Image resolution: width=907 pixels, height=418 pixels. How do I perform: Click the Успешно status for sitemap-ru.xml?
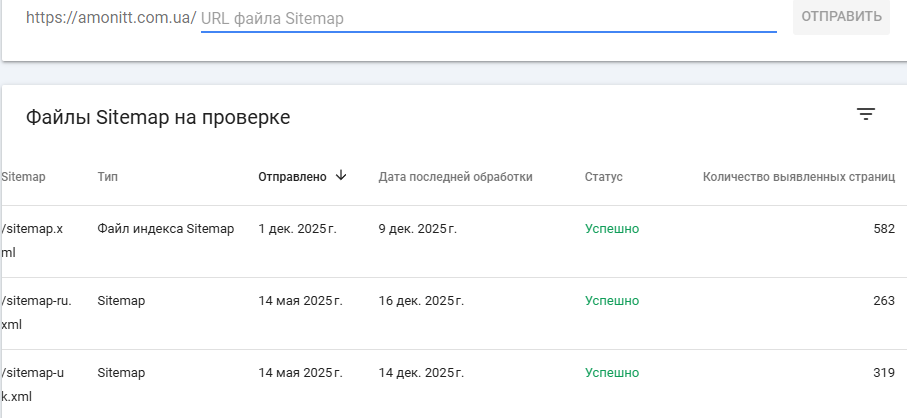pyautogui.click(x=611, y=301)
